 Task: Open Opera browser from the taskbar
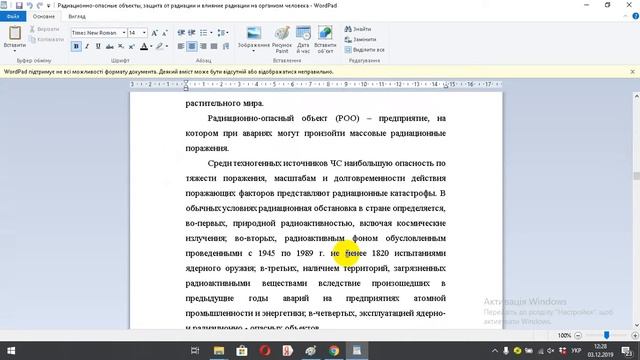point(264,351)
